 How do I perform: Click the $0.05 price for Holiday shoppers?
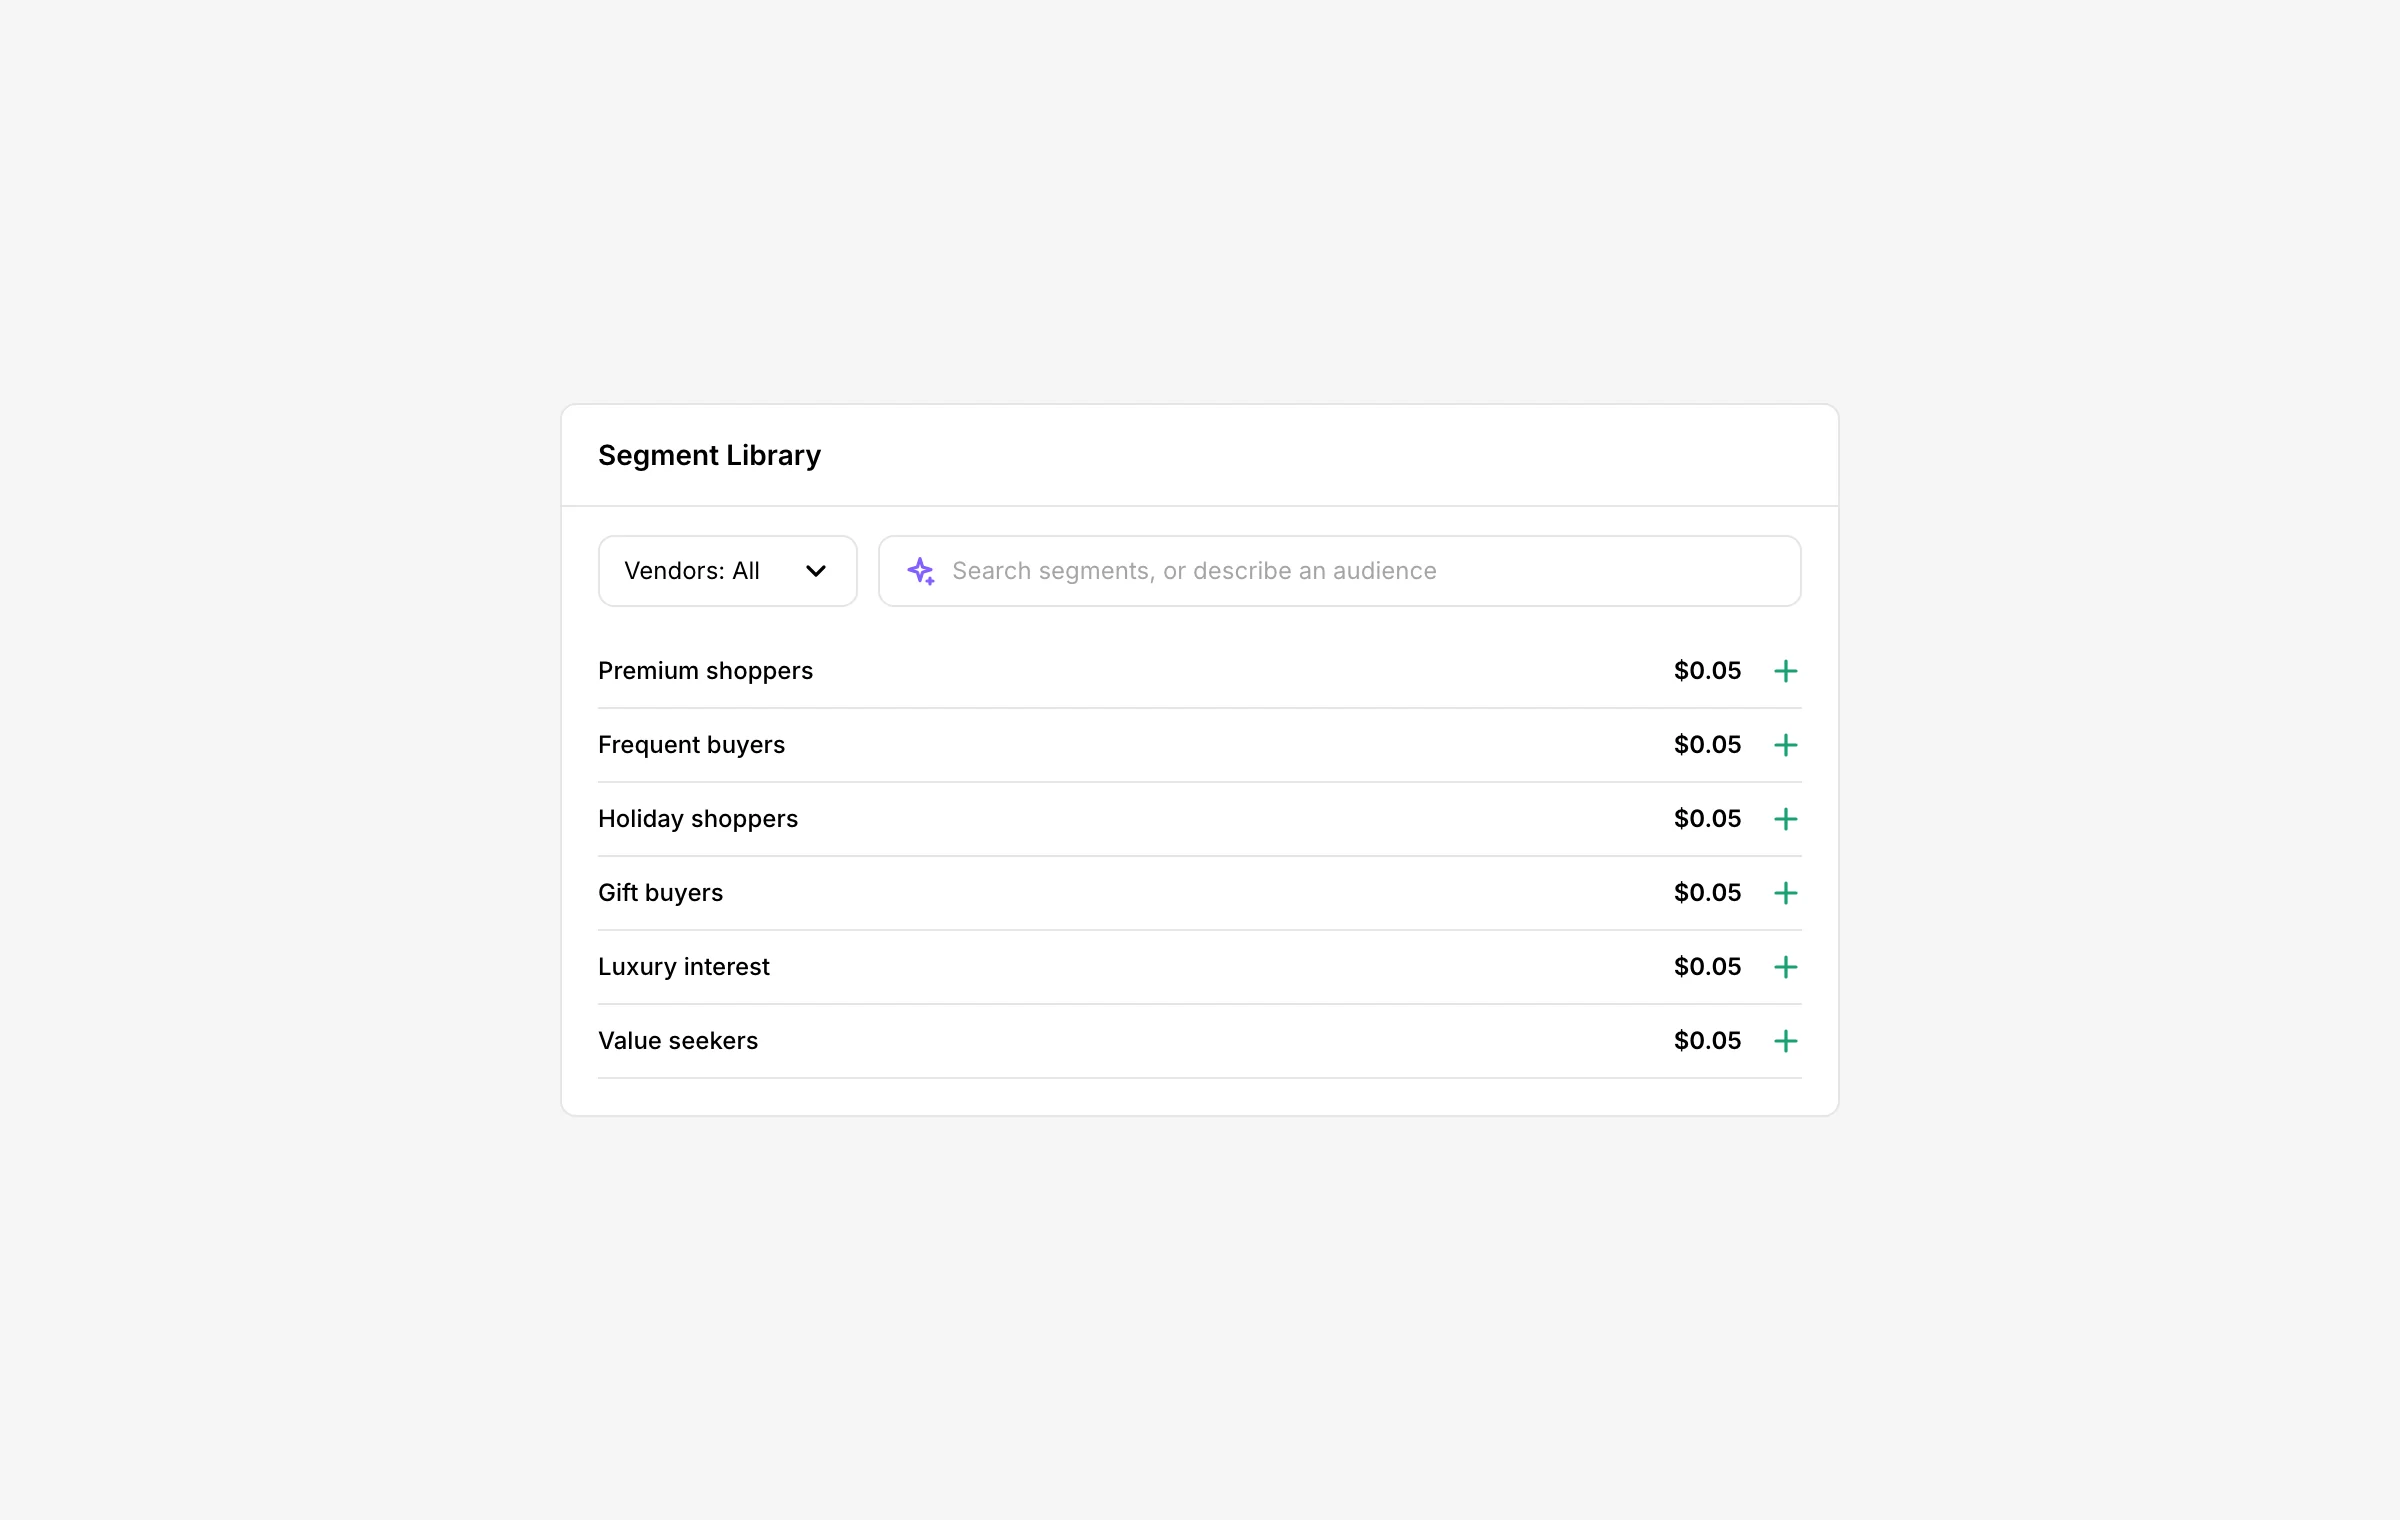point(1708,819)
